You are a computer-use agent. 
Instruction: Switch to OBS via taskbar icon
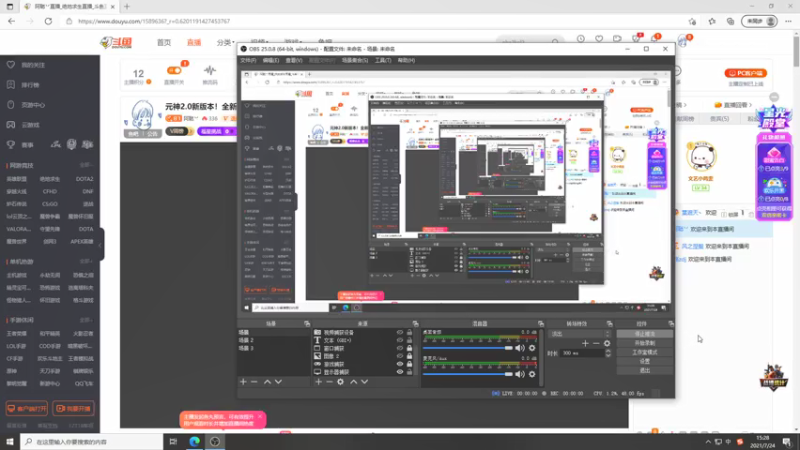click(215, 441)
